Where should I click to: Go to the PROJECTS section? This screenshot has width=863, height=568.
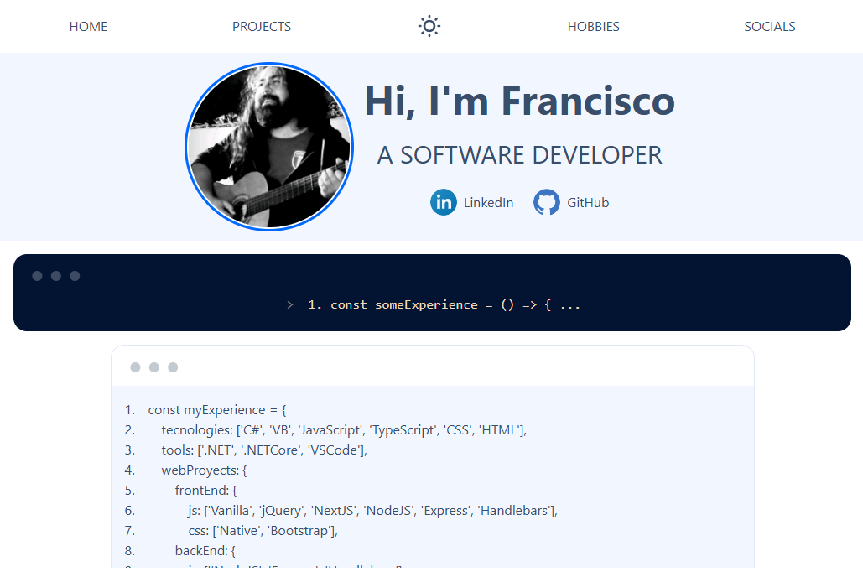(x=261, y=26)
